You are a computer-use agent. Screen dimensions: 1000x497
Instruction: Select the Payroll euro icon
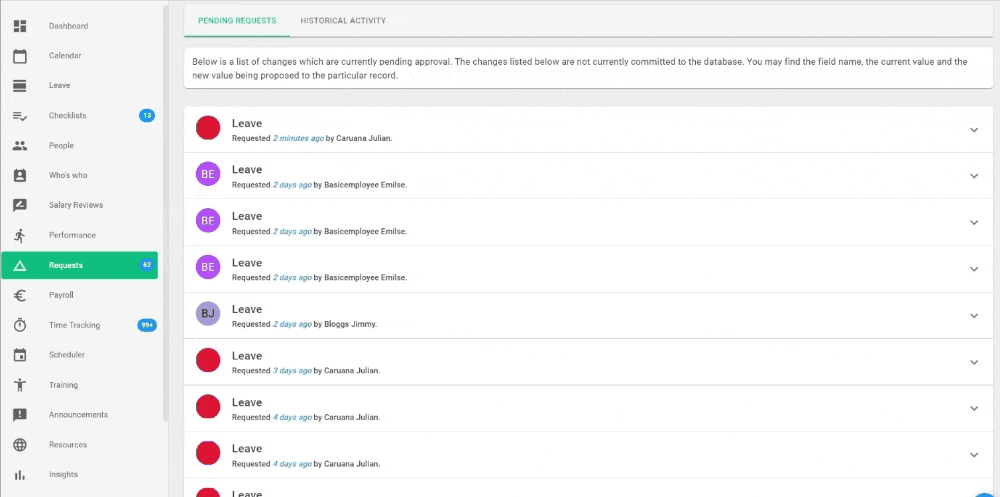pos(20,295)
